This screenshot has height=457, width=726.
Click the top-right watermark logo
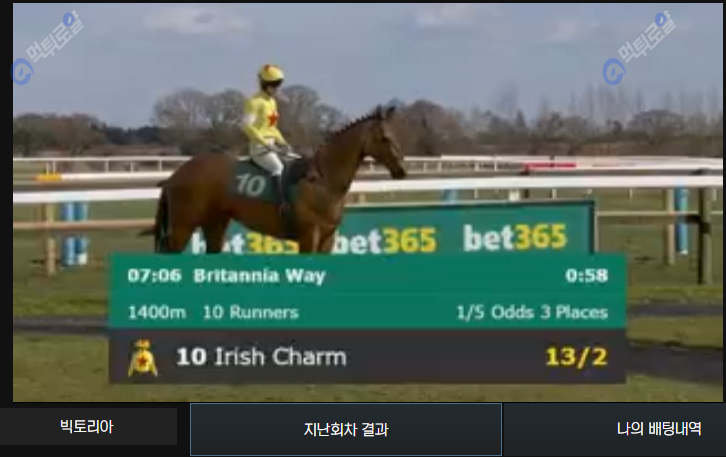click(639, 48)
